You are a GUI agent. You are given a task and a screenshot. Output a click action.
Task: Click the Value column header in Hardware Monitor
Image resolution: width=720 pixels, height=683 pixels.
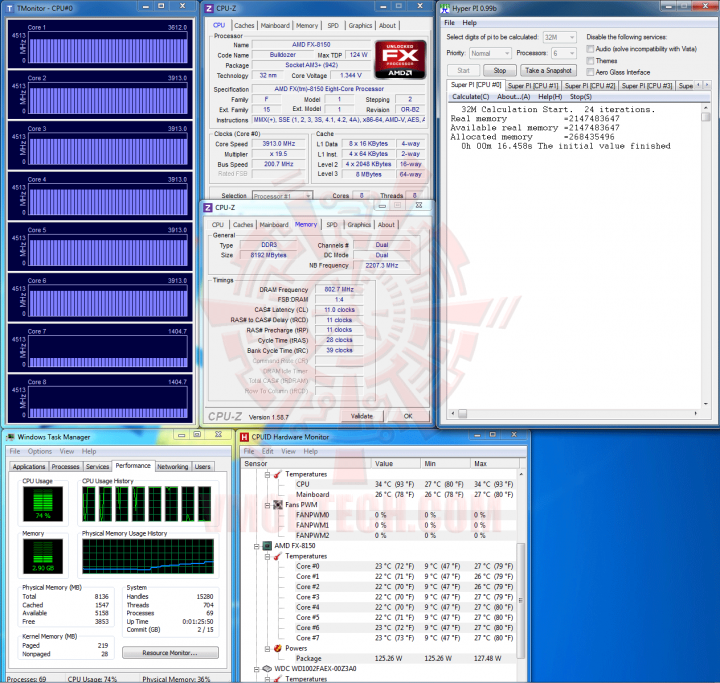click(x=395, y=464)
